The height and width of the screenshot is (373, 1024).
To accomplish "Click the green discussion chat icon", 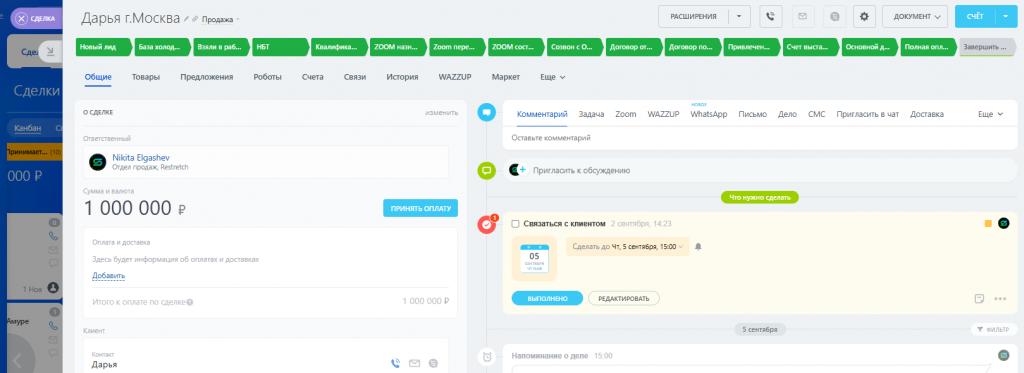I will pos(487,170).
